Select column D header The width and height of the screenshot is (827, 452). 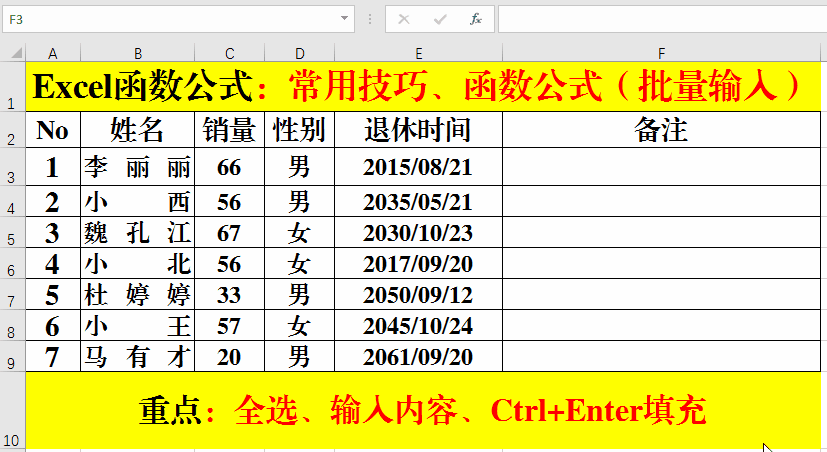300,53
